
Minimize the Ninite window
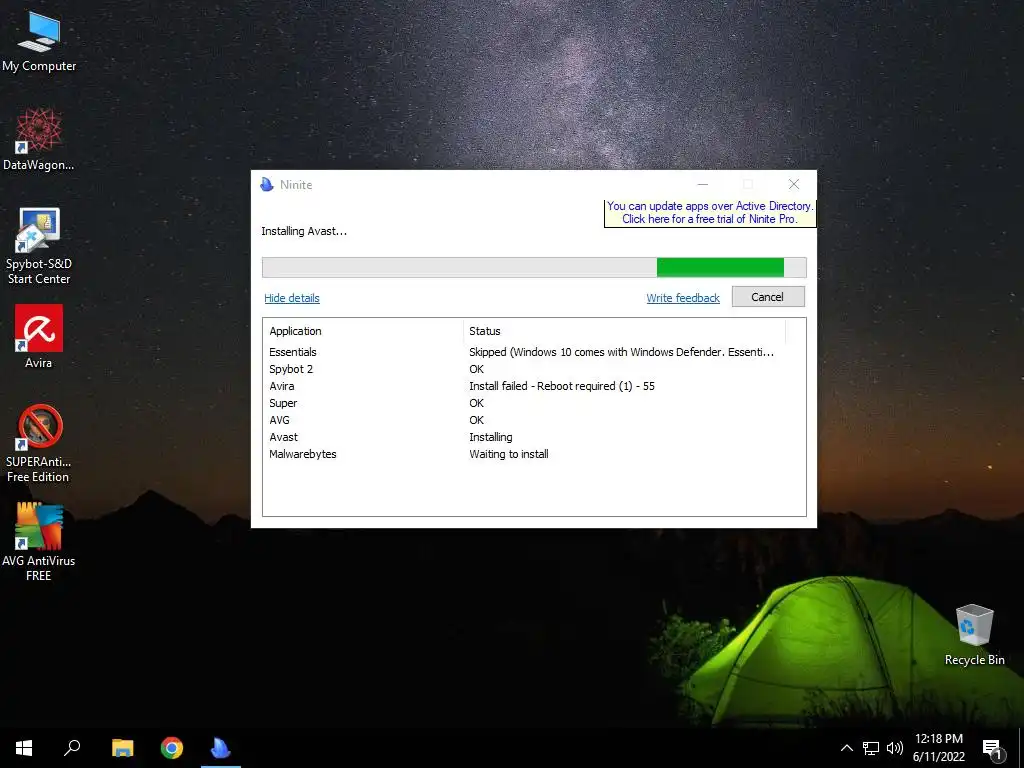pyautogui.click(x=703, y=185)
